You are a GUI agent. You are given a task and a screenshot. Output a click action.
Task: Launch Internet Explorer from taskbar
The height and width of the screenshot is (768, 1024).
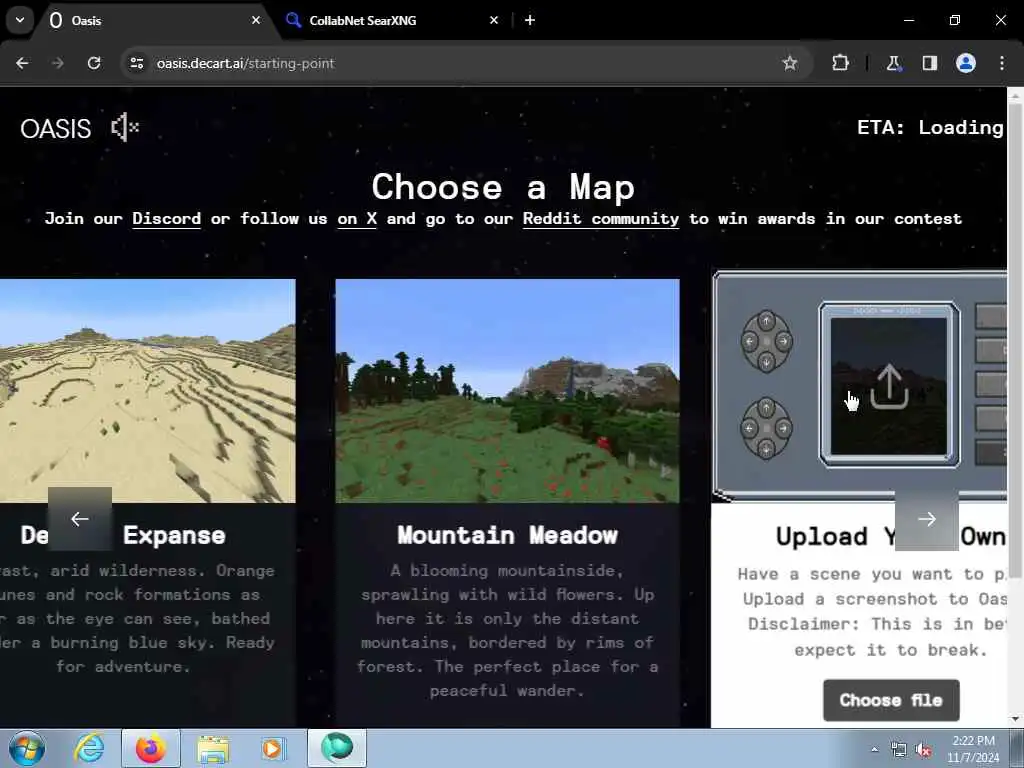(89, 748)
